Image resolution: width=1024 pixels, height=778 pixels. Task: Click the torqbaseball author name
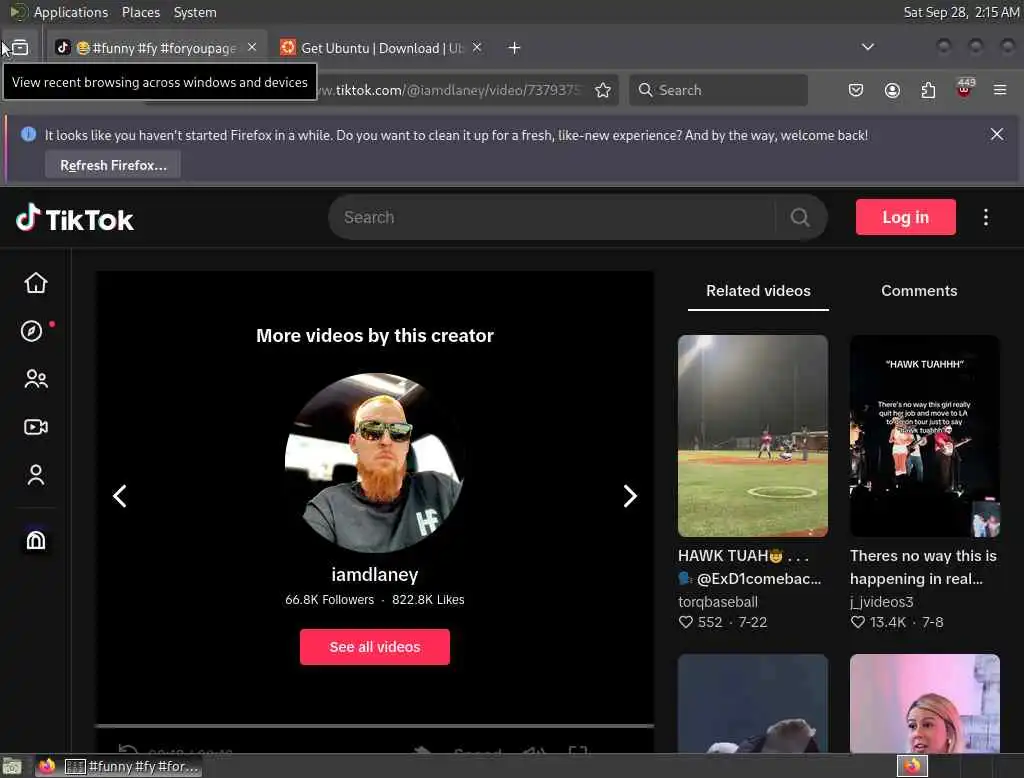(718, 602)
